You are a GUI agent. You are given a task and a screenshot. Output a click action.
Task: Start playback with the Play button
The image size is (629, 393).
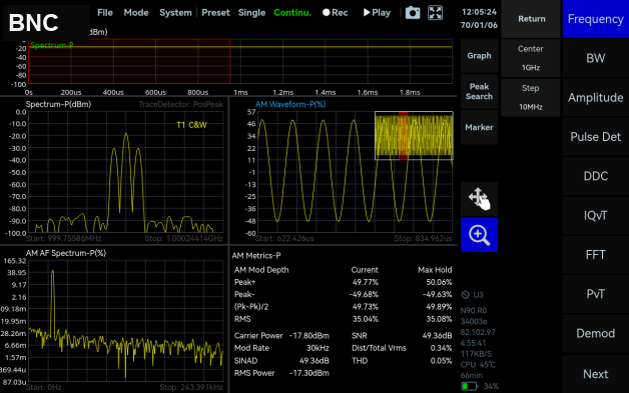tap(377, 13)
